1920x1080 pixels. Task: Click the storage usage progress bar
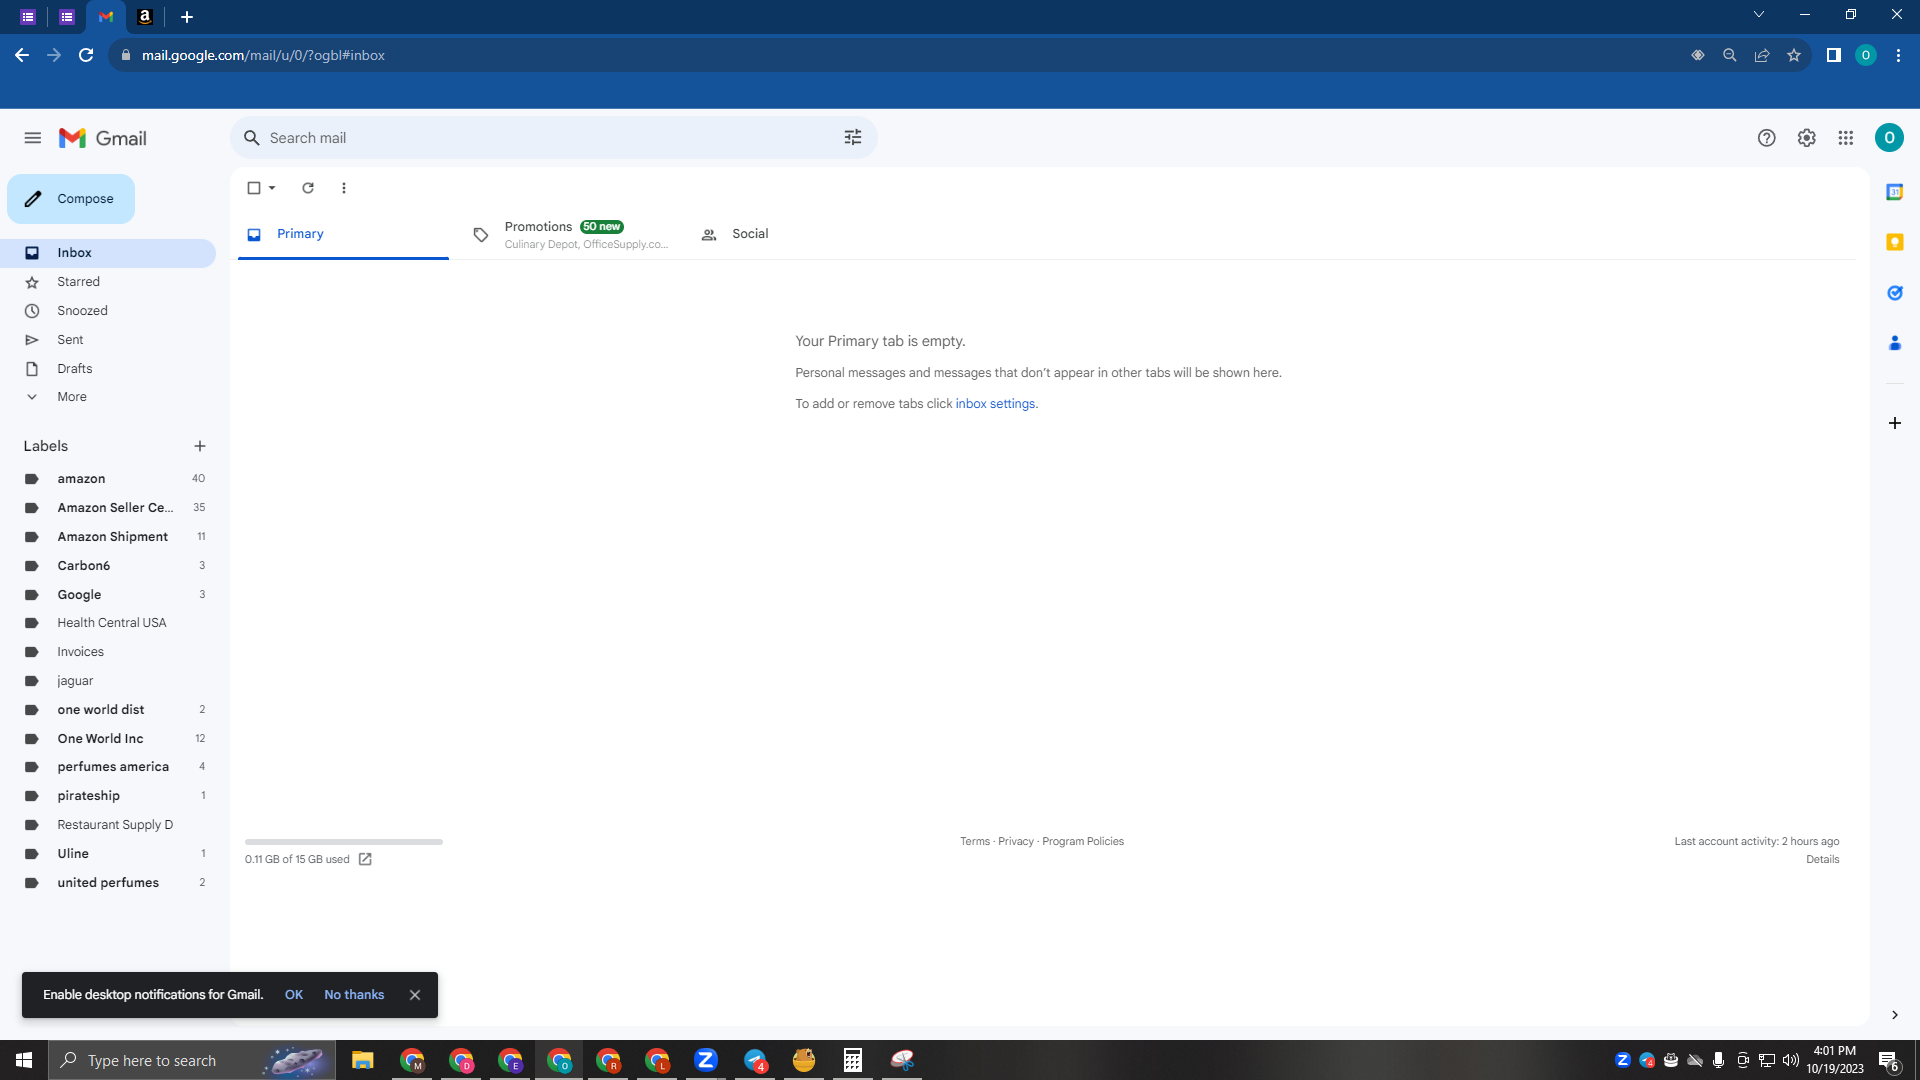(344, 842)
